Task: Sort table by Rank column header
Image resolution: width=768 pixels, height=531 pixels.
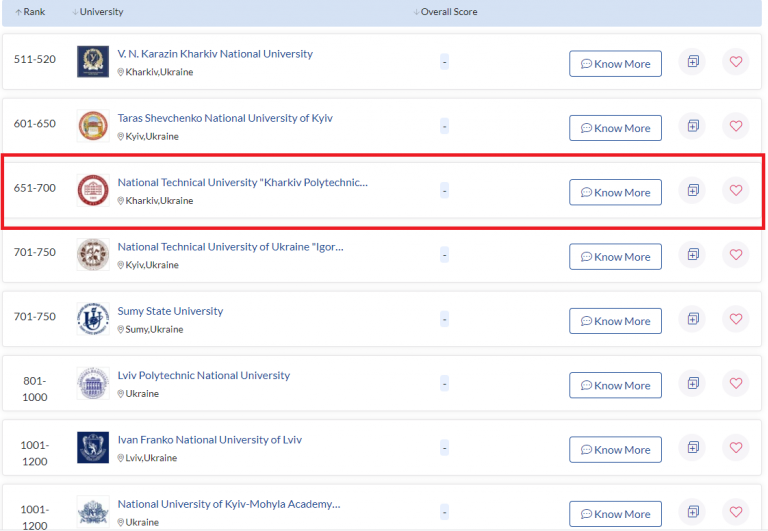Action: point(30,12)
